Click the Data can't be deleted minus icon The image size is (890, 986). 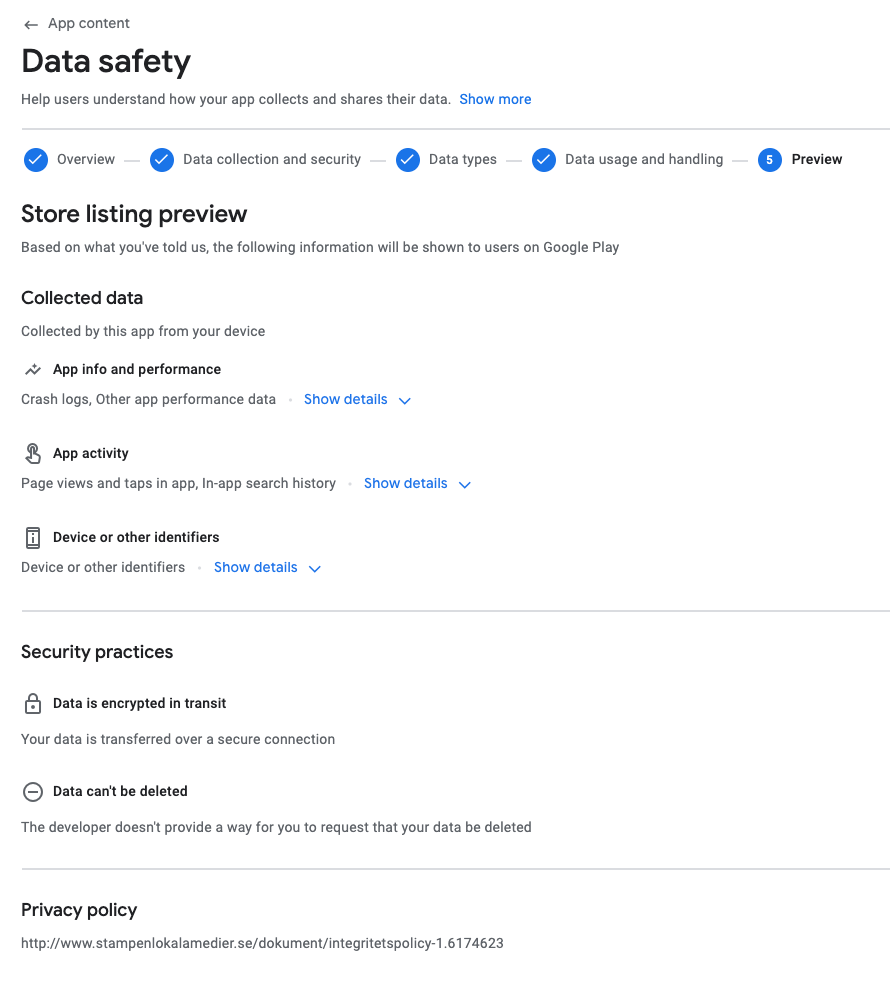[x=33, y=792]
